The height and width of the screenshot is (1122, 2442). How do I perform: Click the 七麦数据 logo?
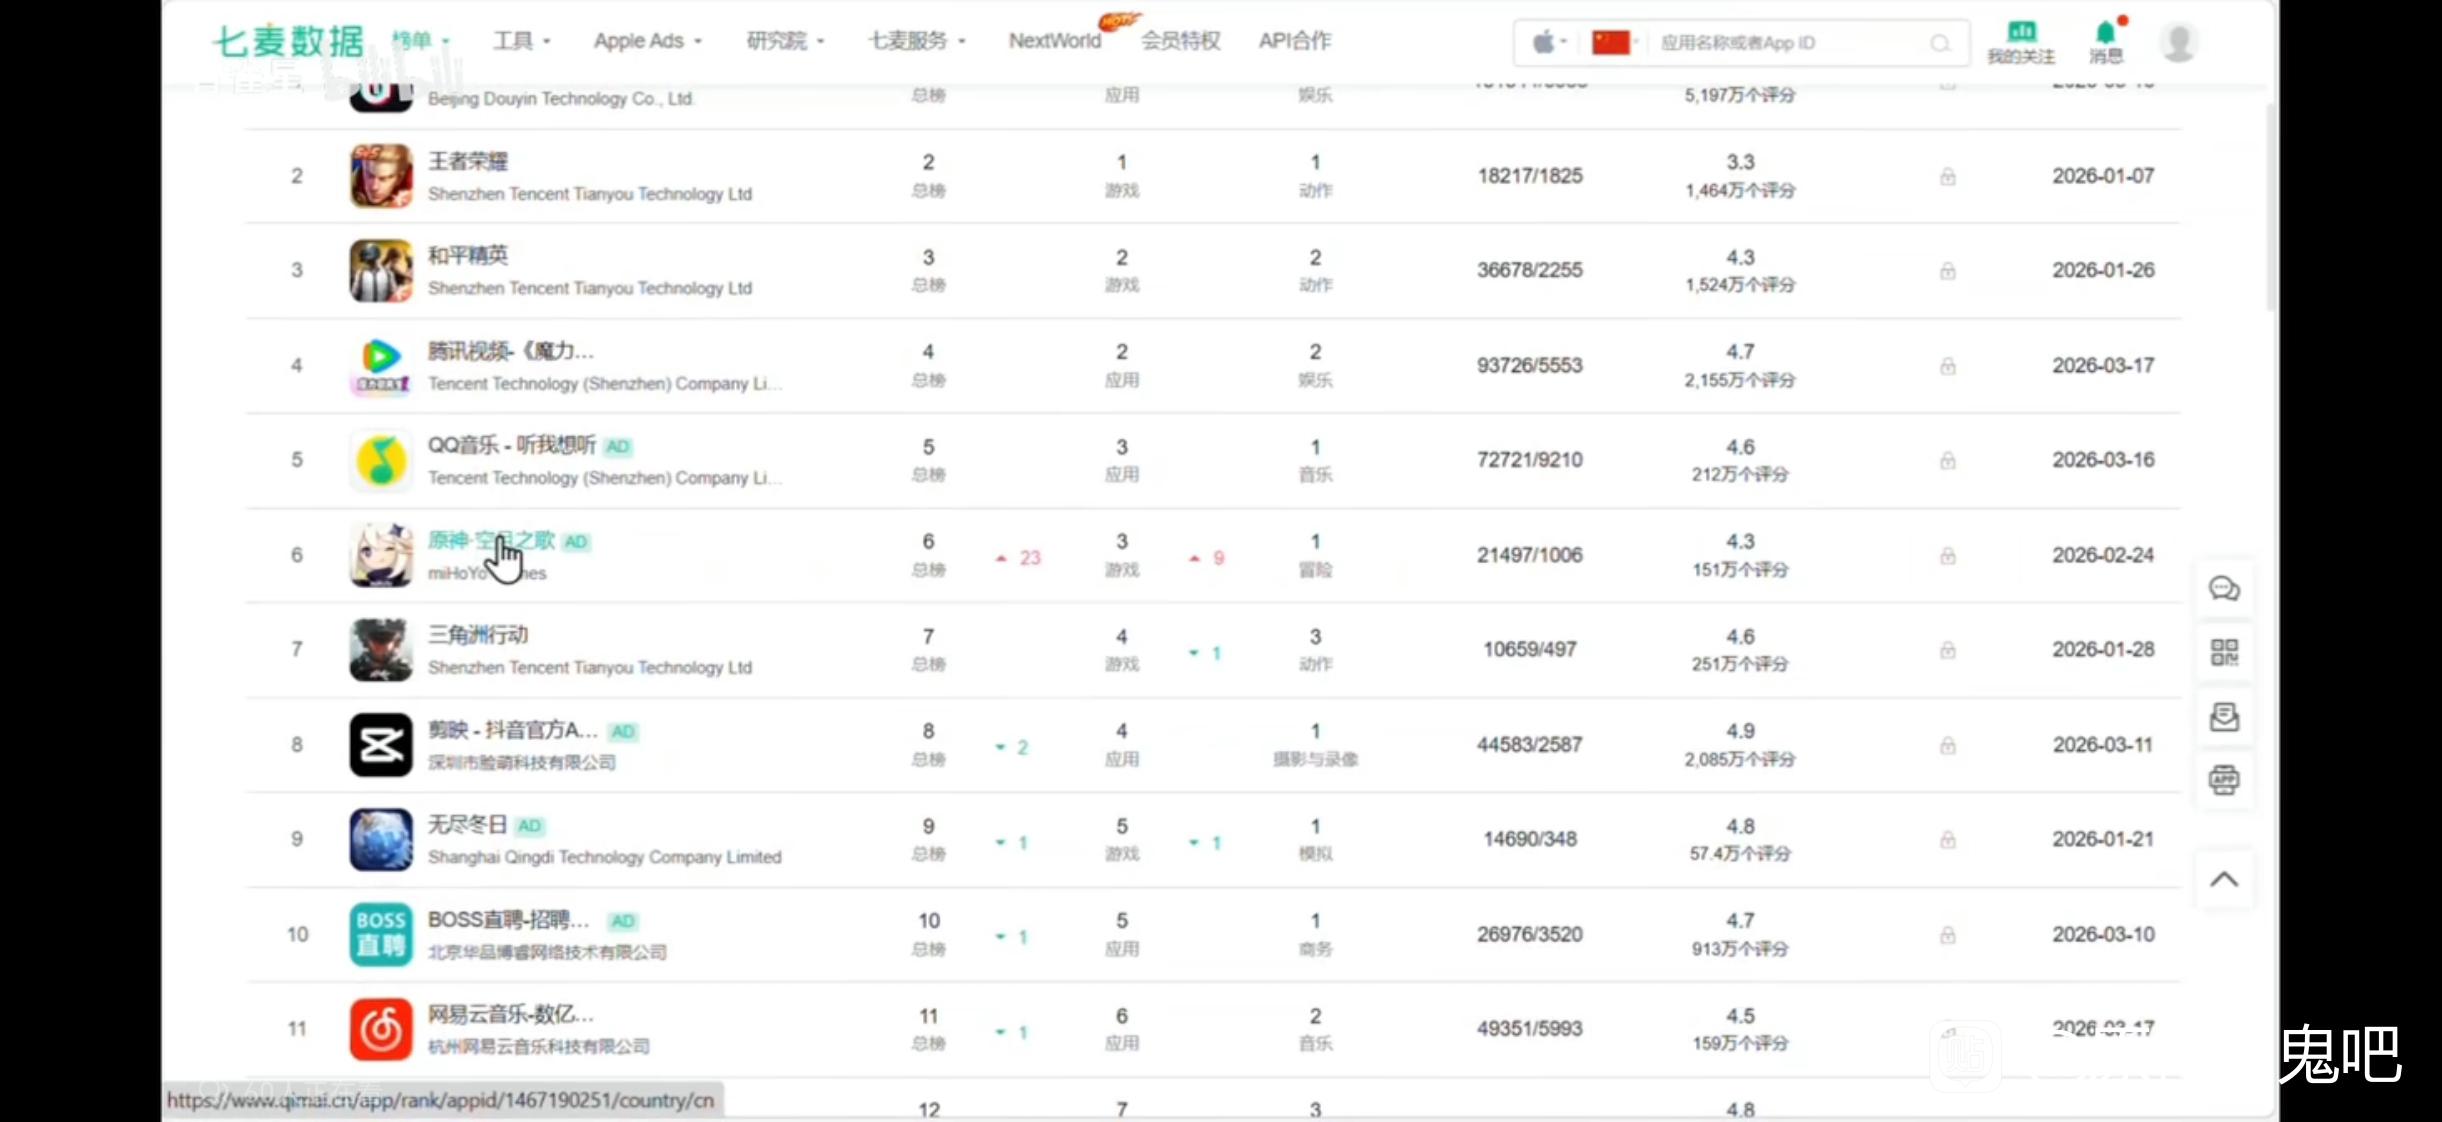288,42
